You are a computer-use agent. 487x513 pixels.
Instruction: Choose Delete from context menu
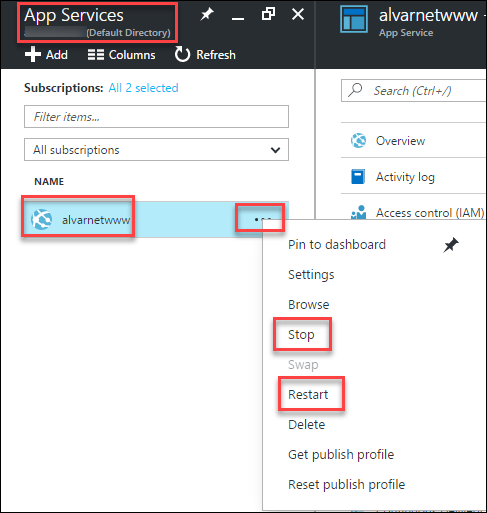pos(306,425)
